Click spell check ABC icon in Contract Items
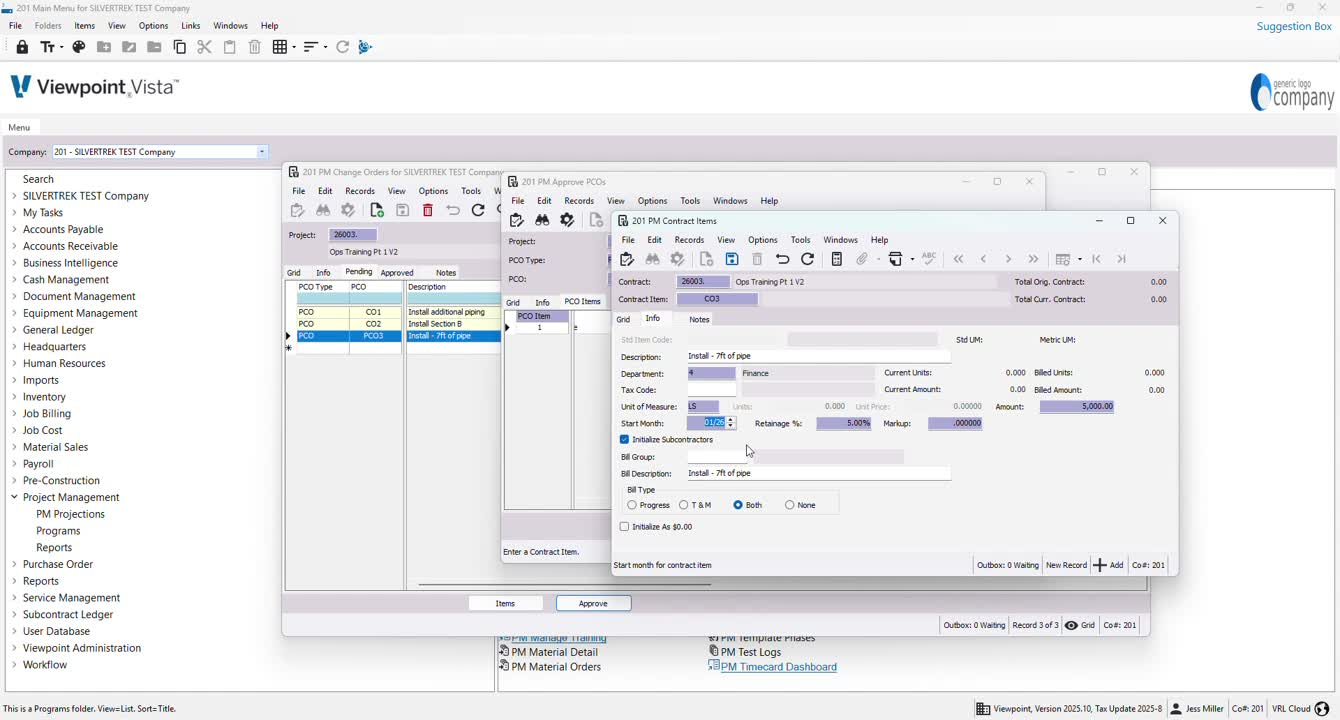1340x720 pixels. coord(929,258)
